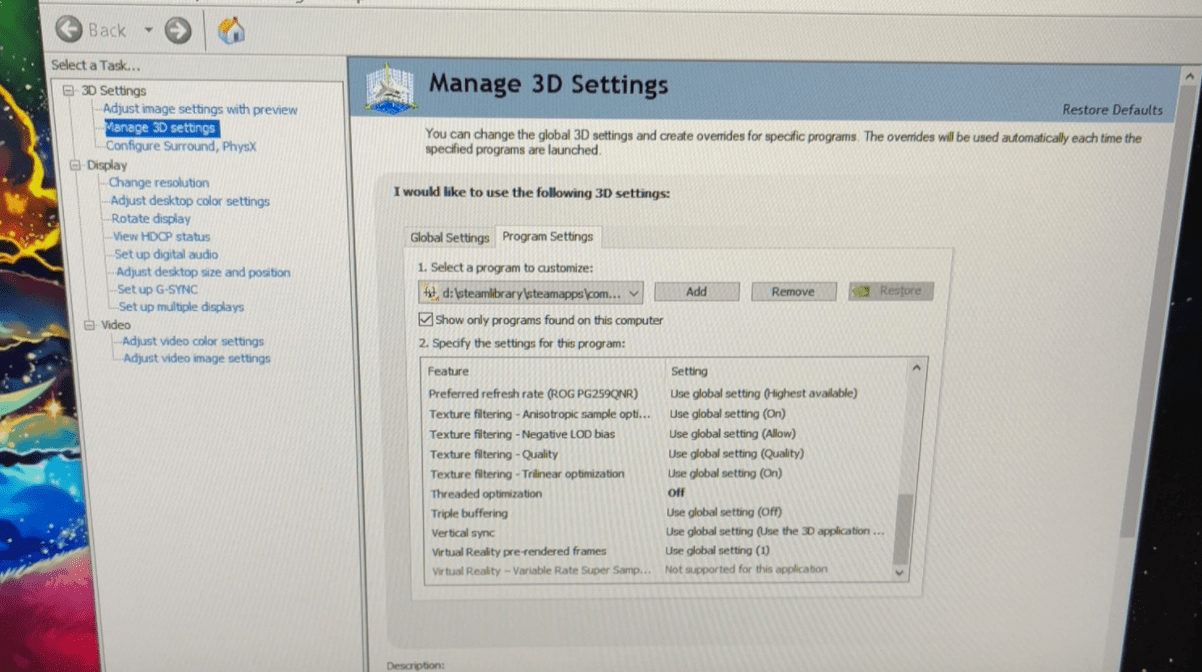This screenshot has height=672, width=1202.
Task: Collapse the Display tree node
Action: [x=75, y=165]
